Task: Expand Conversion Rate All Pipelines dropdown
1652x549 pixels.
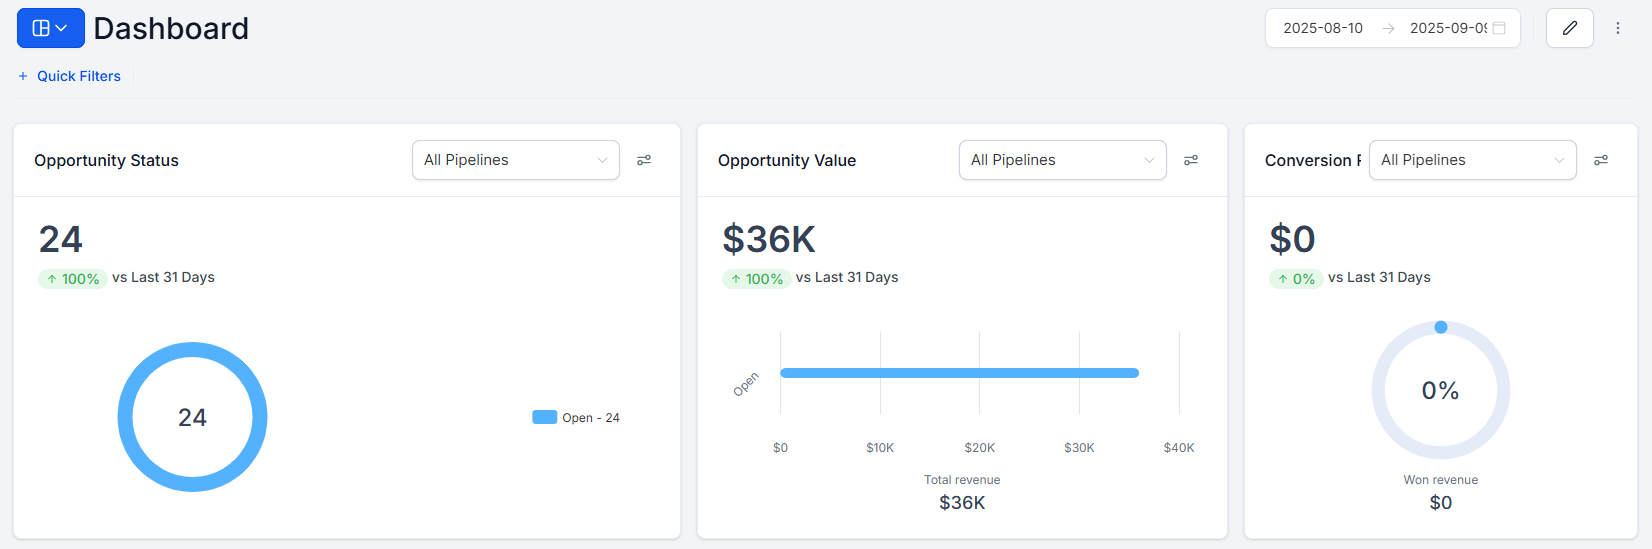Action: coord(1472,160)
